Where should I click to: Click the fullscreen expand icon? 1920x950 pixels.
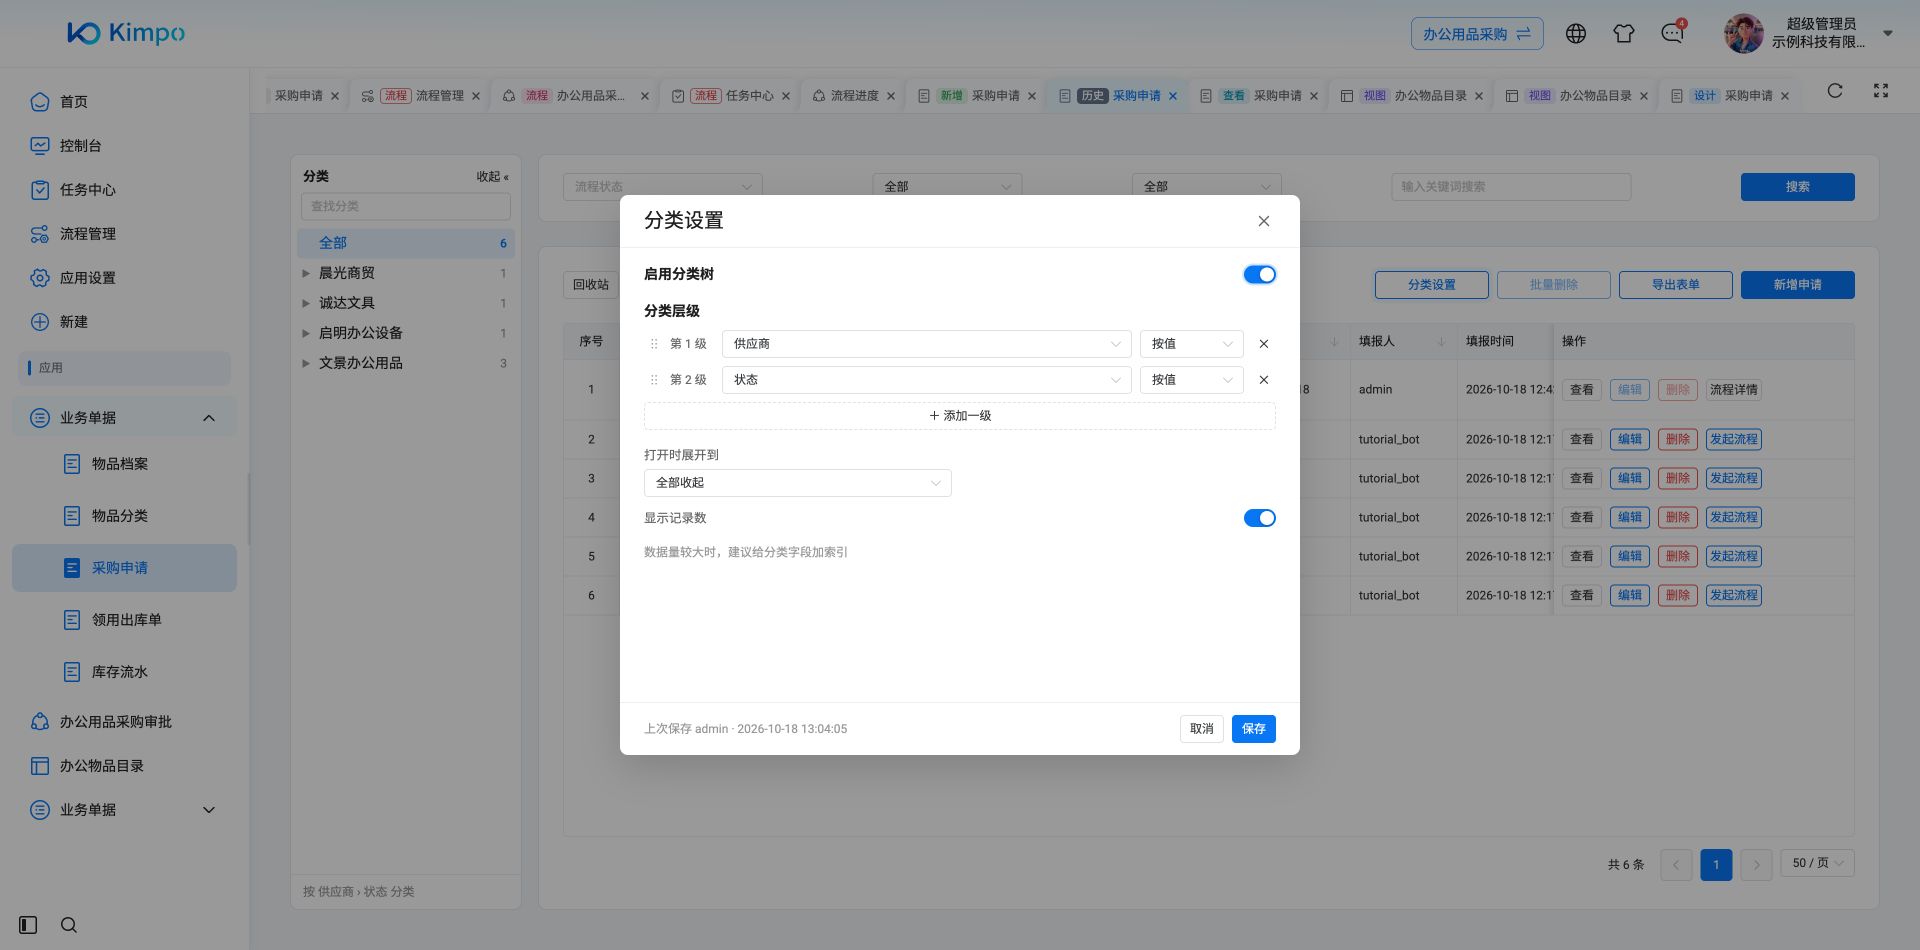click(x=1881, y=90)
